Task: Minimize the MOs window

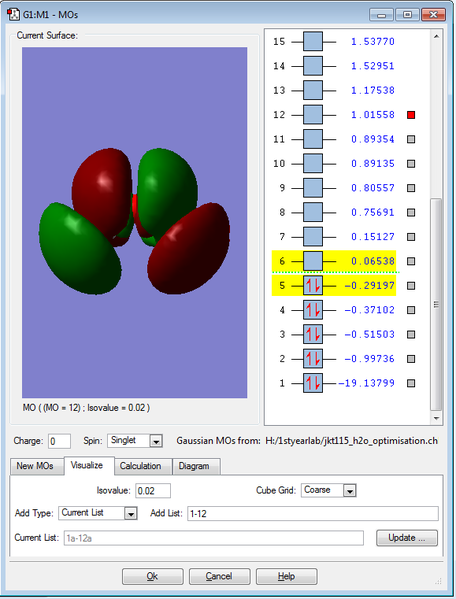Action: (381, 15)
